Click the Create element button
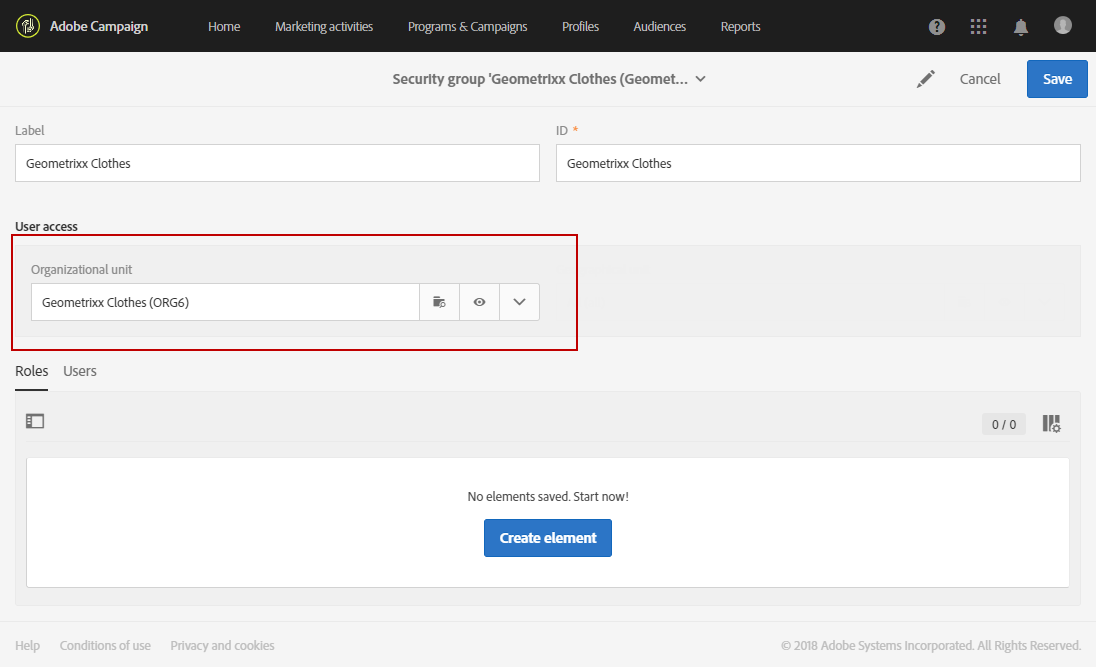Screen dimensions: 1096x667 point(547,538)
